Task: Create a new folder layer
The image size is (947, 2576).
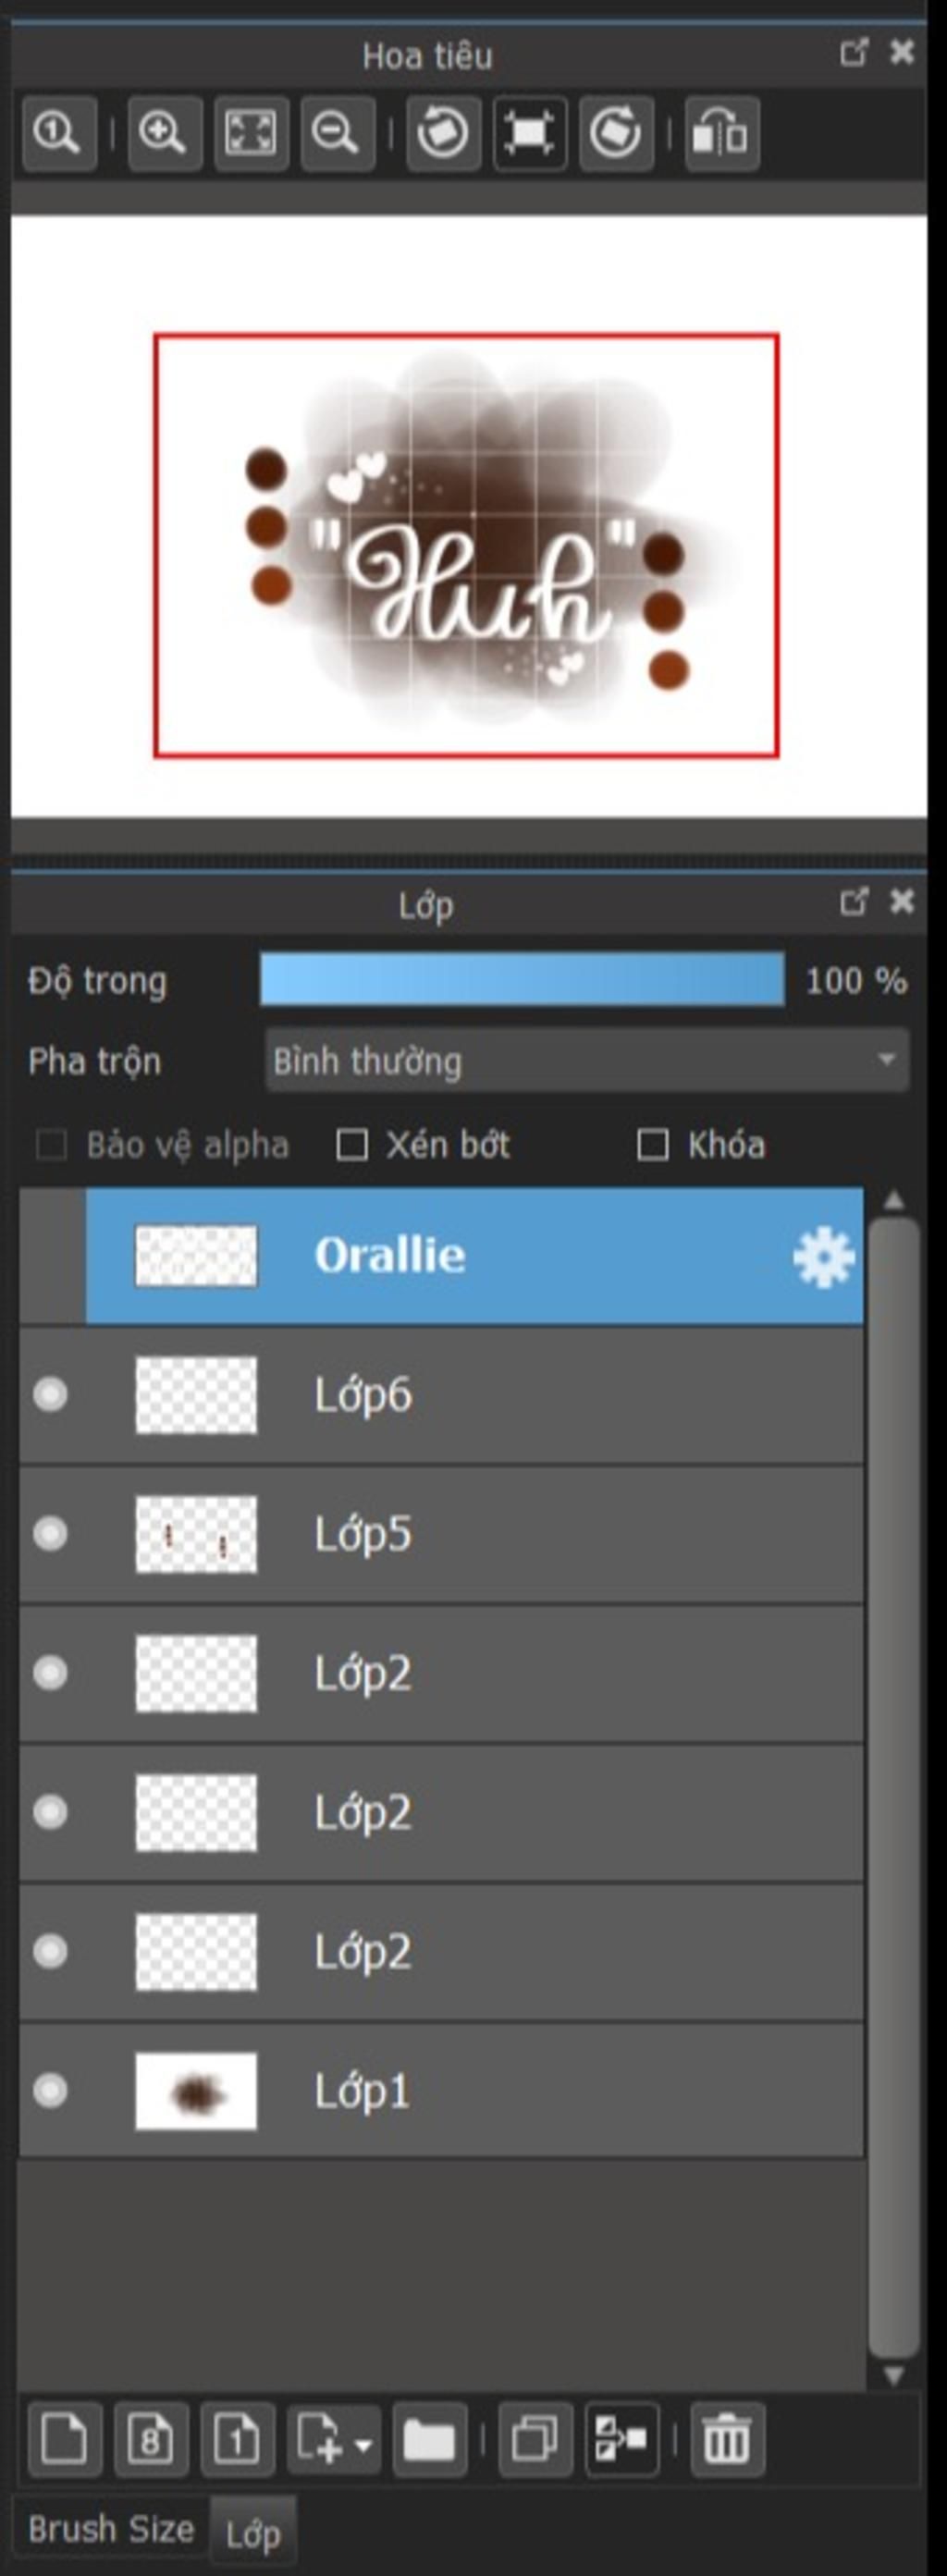Action: pos(429,2438)
